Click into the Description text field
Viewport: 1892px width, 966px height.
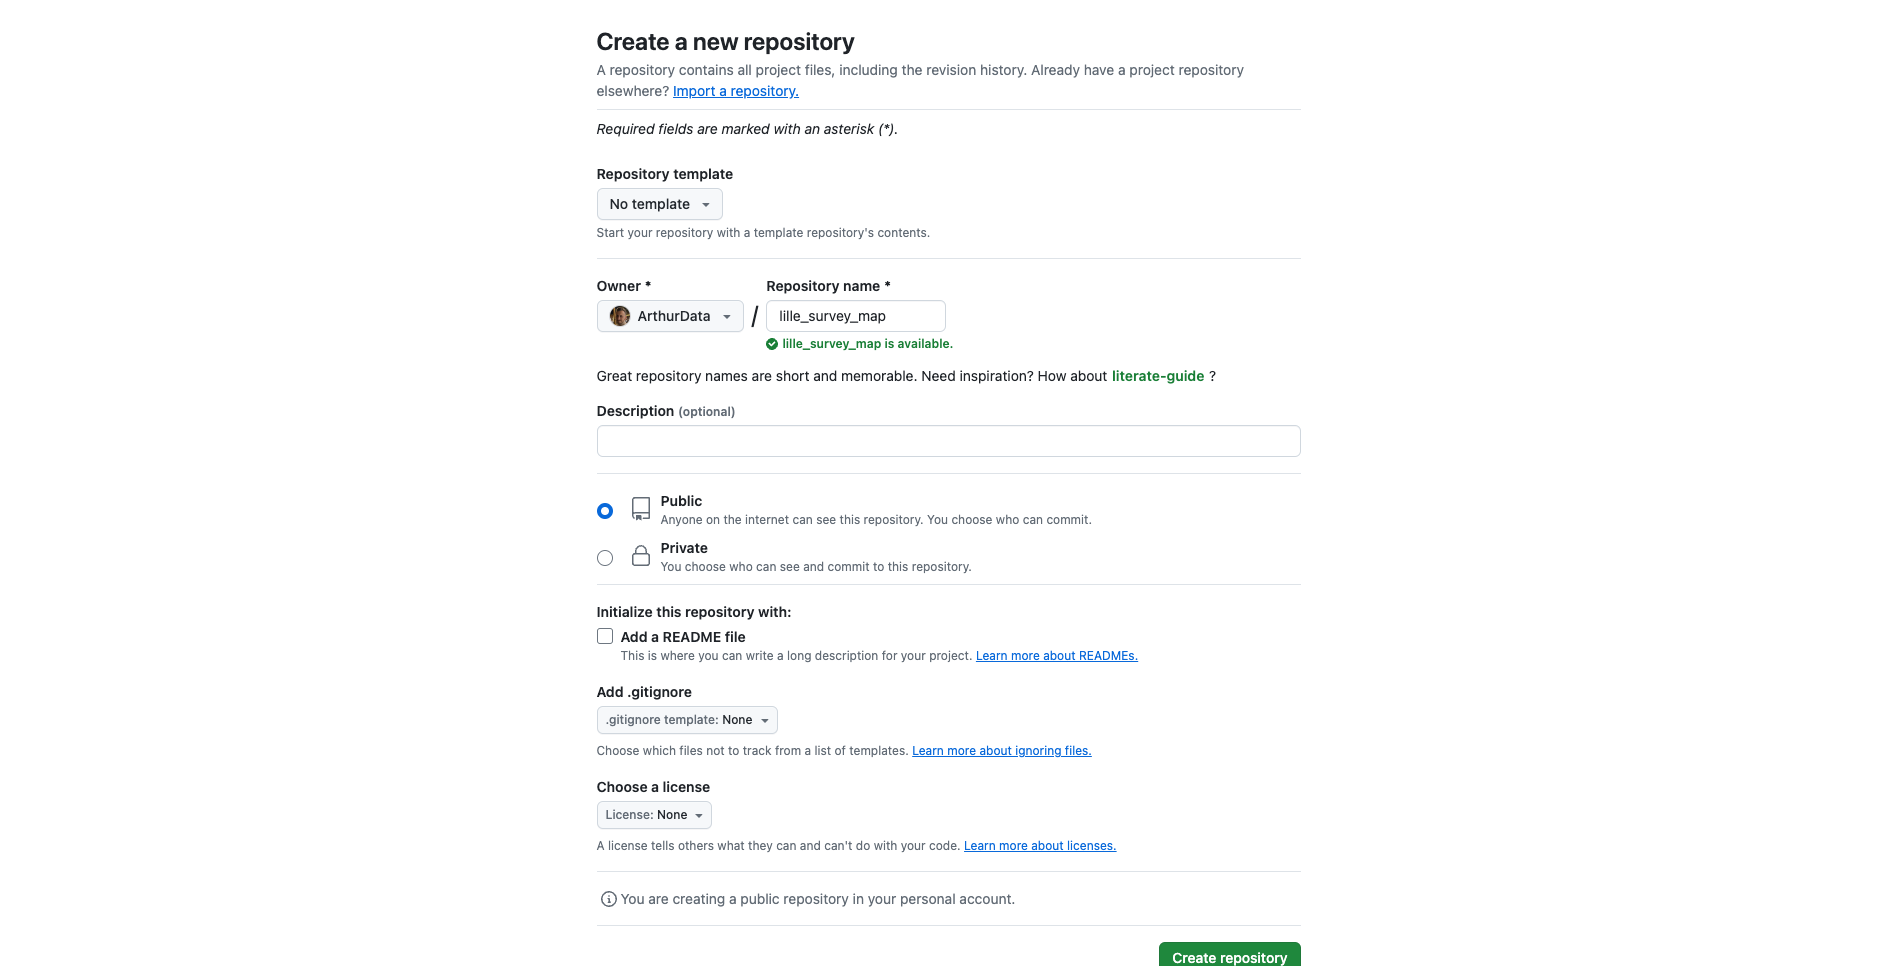(x=949, y=441)
